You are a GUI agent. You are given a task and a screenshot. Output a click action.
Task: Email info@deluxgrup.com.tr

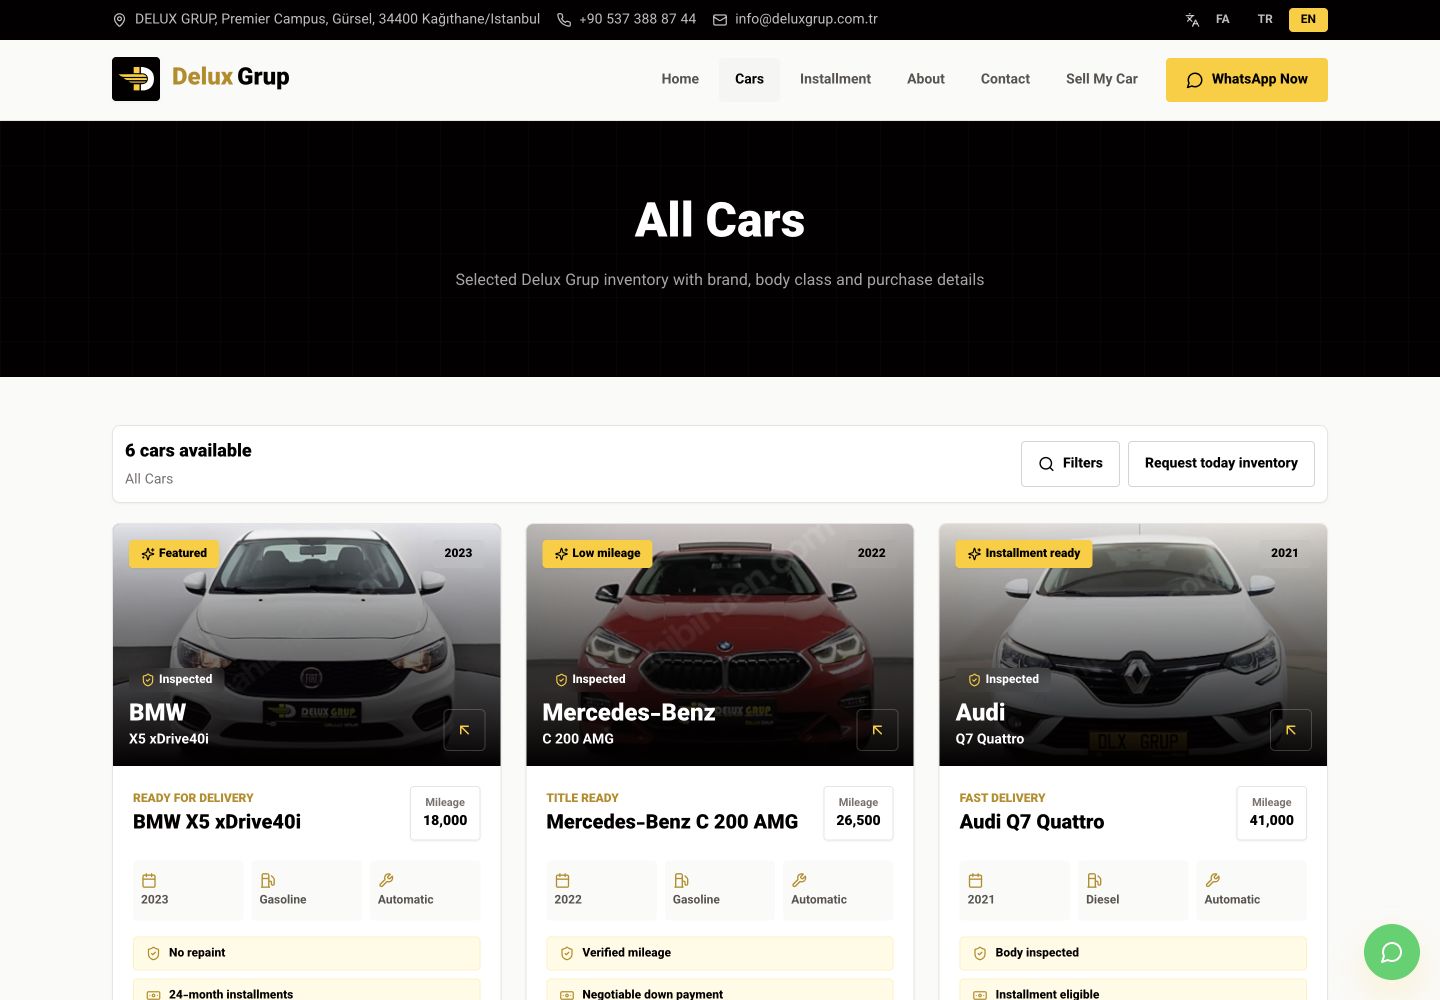(x=806, y=20)
